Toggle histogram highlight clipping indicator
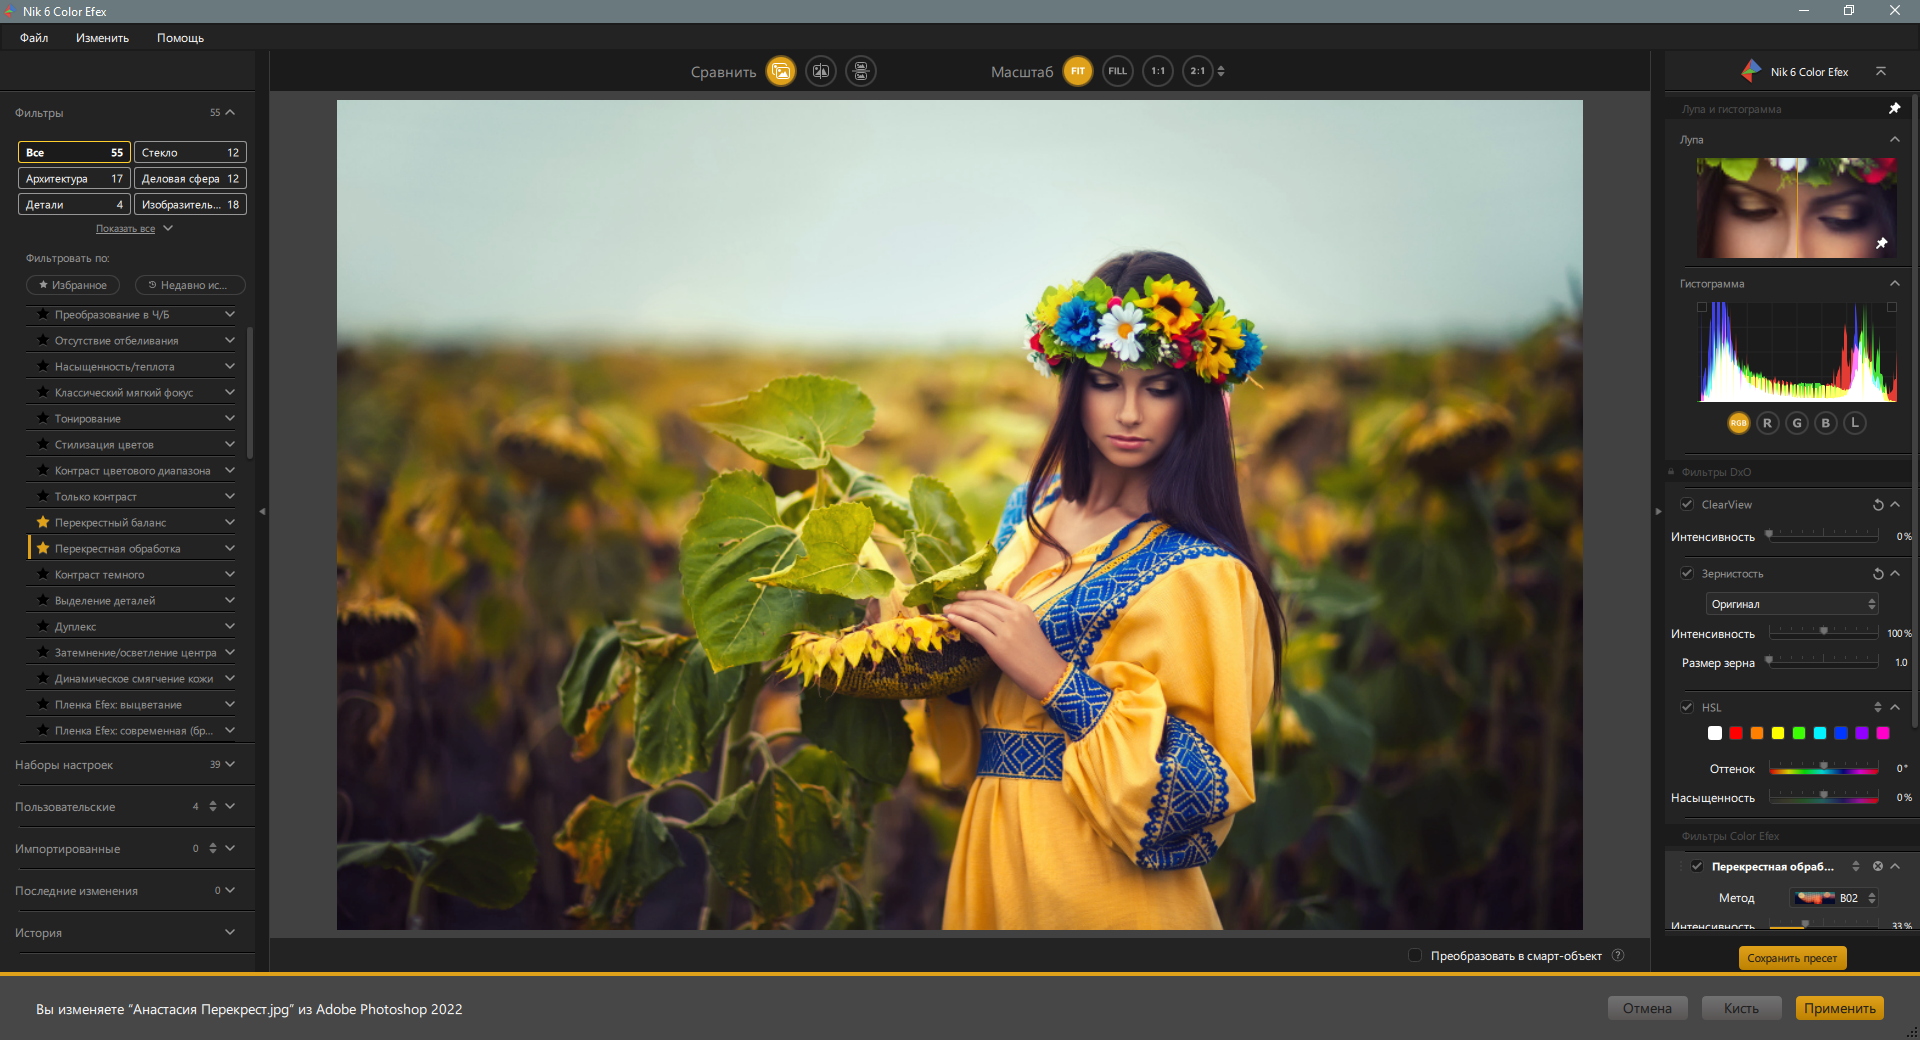Image resolution: width=1920 pixels, height=1040 pixels. (x=1891, y=308)
